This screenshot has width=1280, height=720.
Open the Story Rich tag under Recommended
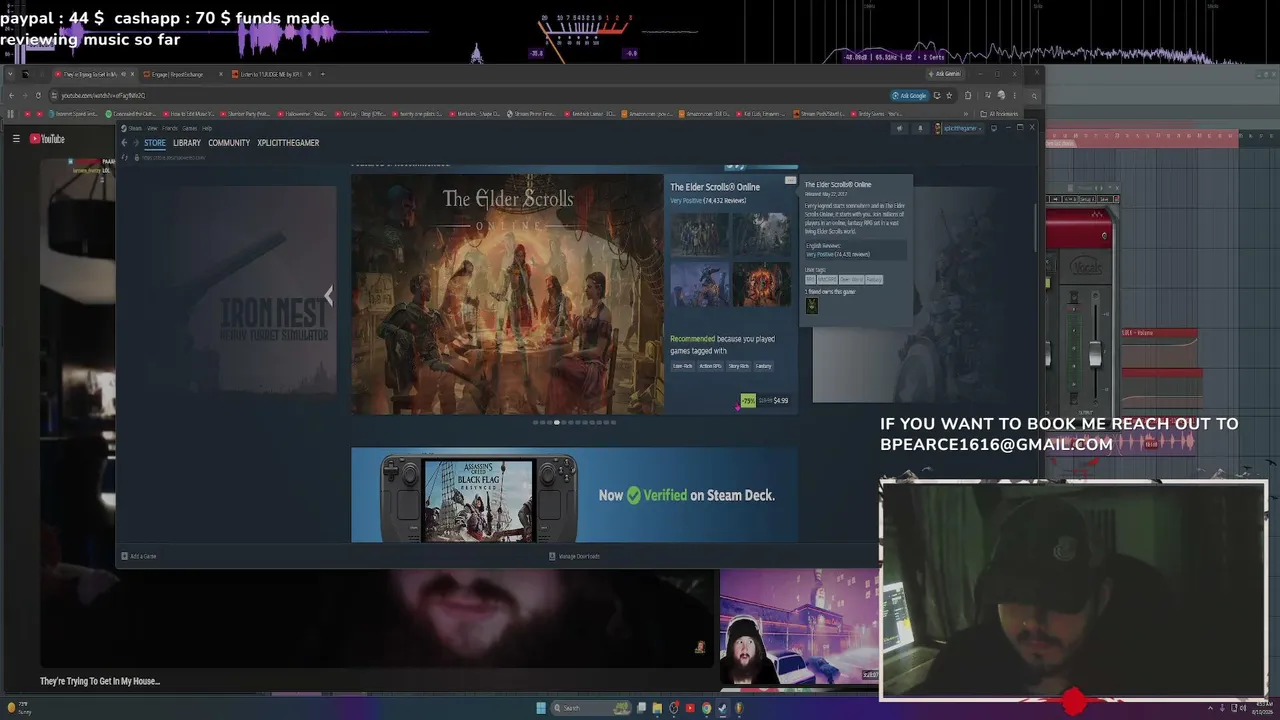click(738, 366)
